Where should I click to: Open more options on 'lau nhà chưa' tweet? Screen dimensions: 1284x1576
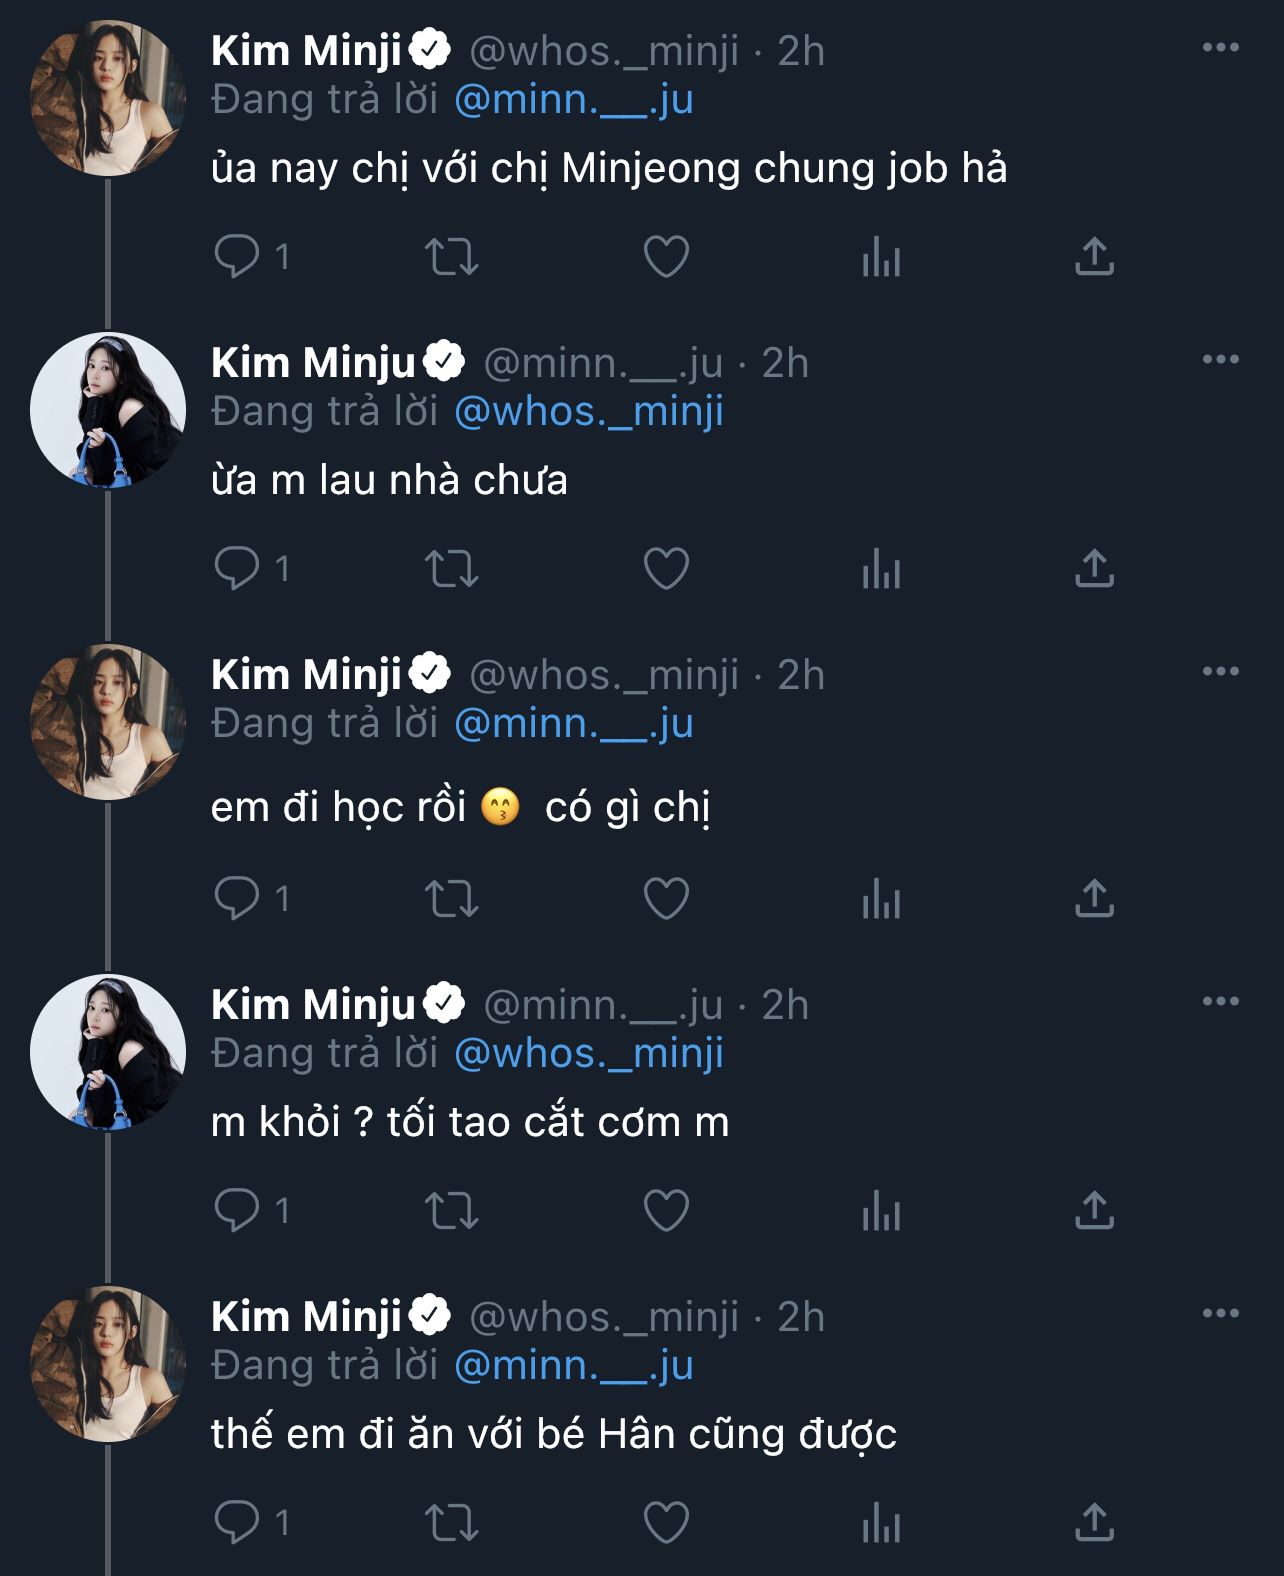(1220, 360)
